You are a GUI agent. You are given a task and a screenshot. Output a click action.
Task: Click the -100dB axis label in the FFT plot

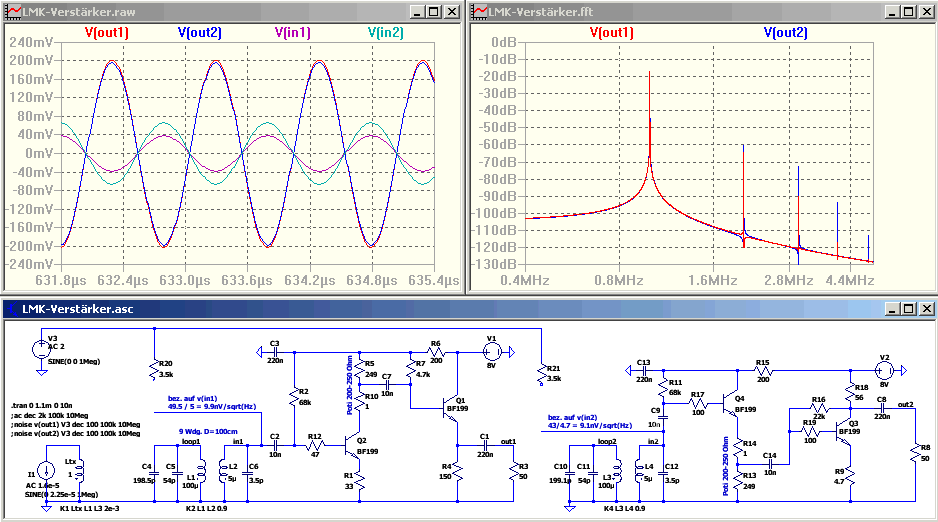(495, 213)
